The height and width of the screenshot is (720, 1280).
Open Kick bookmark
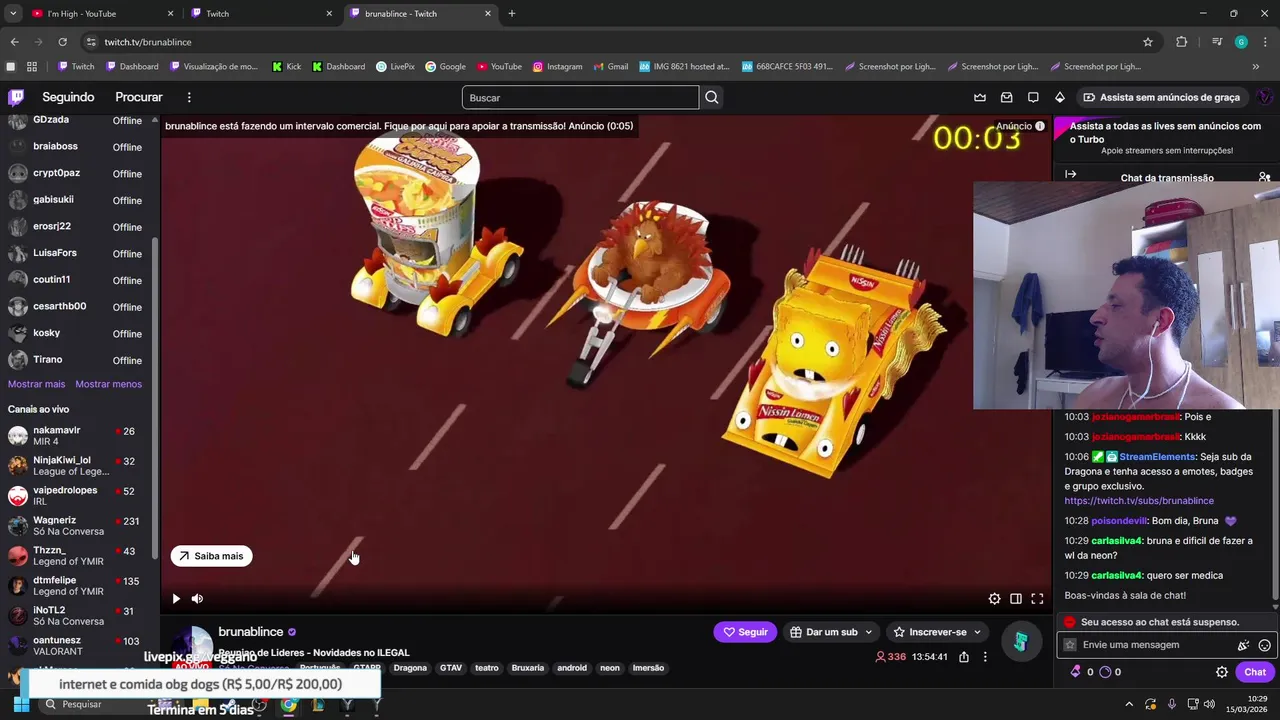[x=285, y=67]
